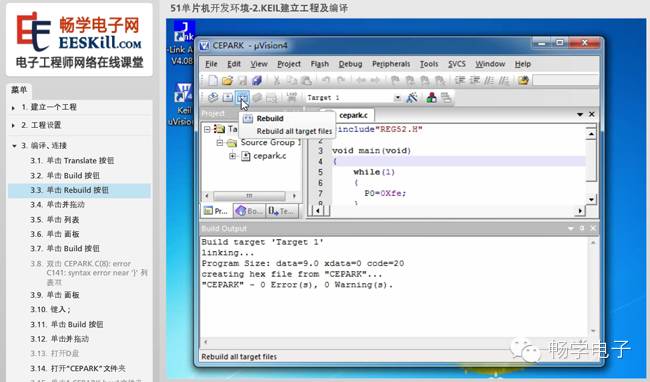Open the View menu
This screenshot has width=650, height=382.
tap(259, 64)
